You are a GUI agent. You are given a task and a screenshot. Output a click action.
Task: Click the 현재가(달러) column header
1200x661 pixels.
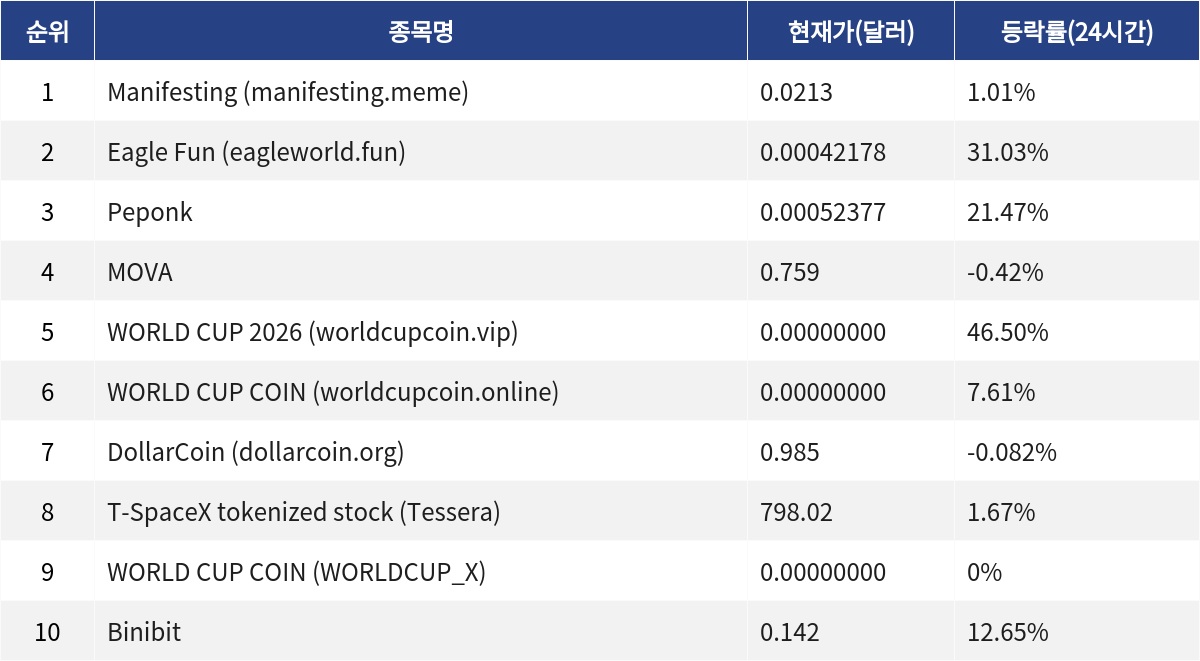pyautogui.click(x=851, y=31)
